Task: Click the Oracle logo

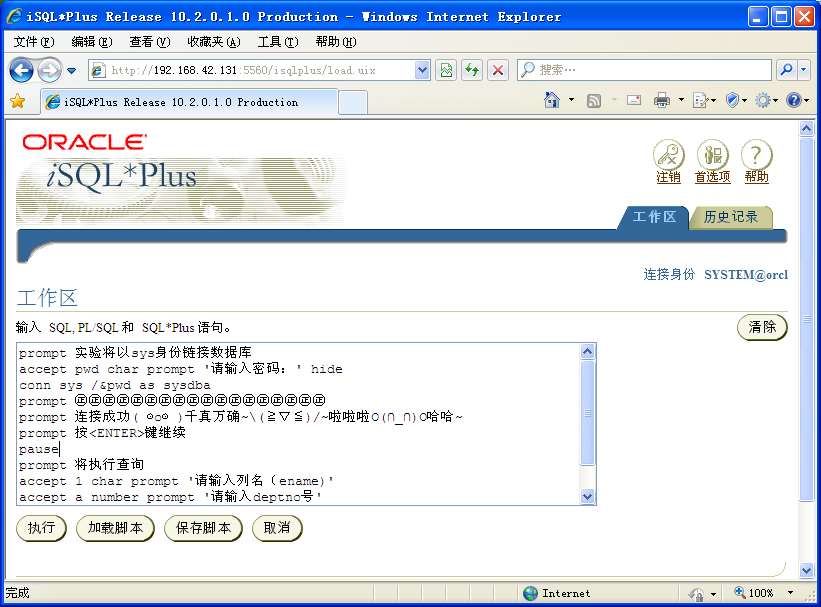Action: [84, 142]
